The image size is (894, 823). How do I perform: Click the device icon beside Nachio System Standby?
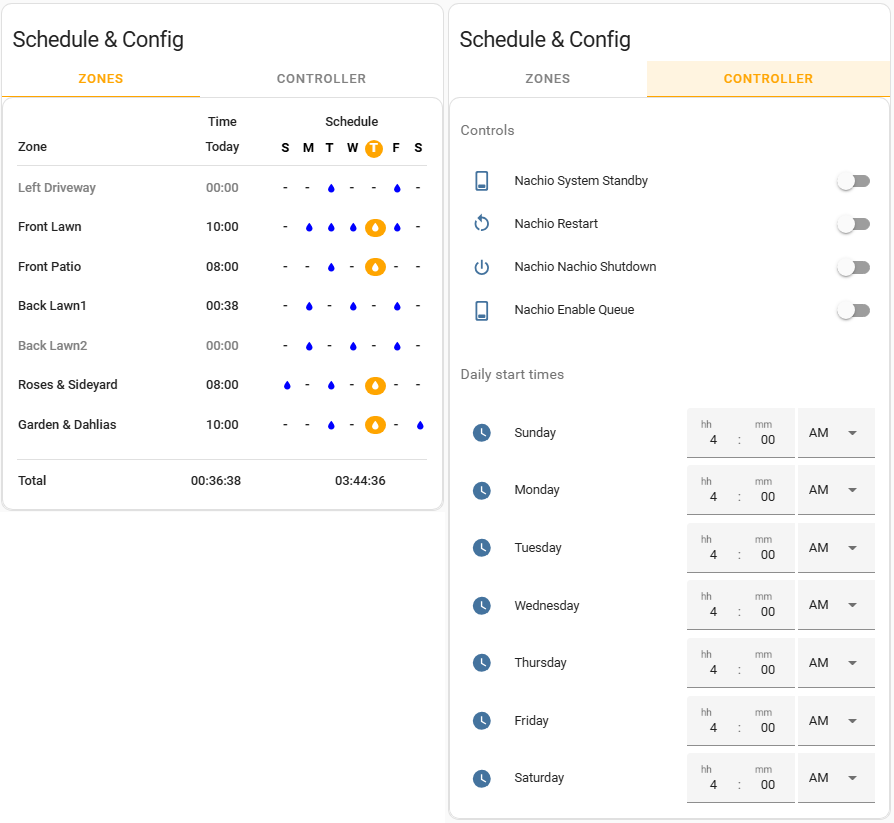point(481,181)
